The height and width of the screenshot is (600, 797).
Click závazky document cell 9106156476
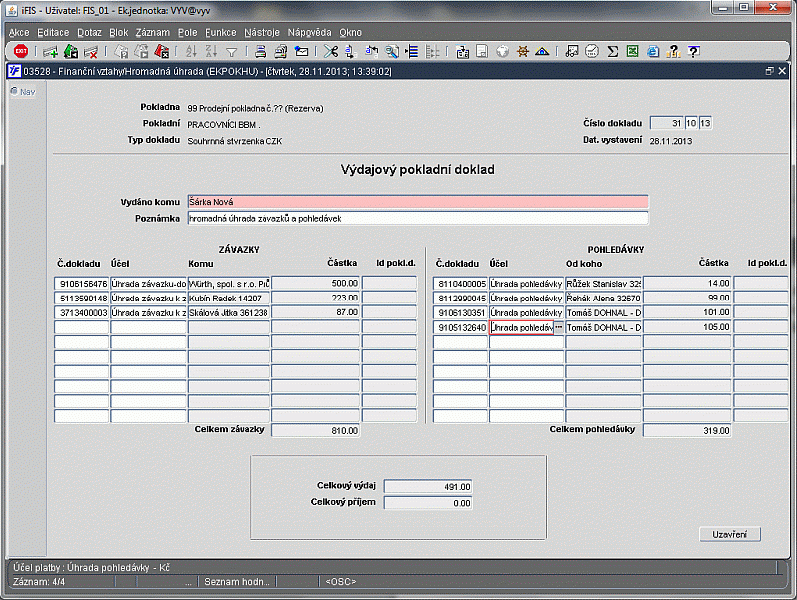coord(82,284)
